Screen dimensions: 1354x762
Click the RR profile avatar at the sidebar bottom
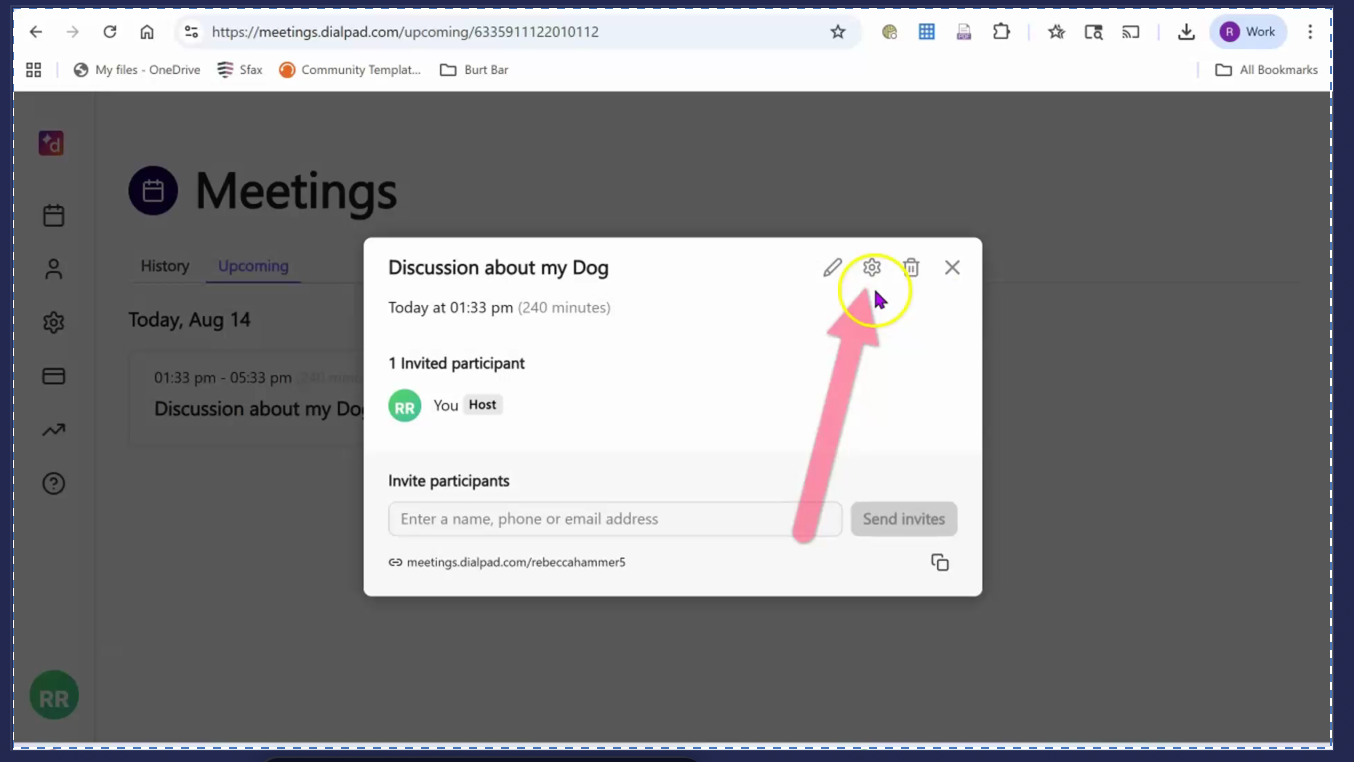[x=54, y=696]
